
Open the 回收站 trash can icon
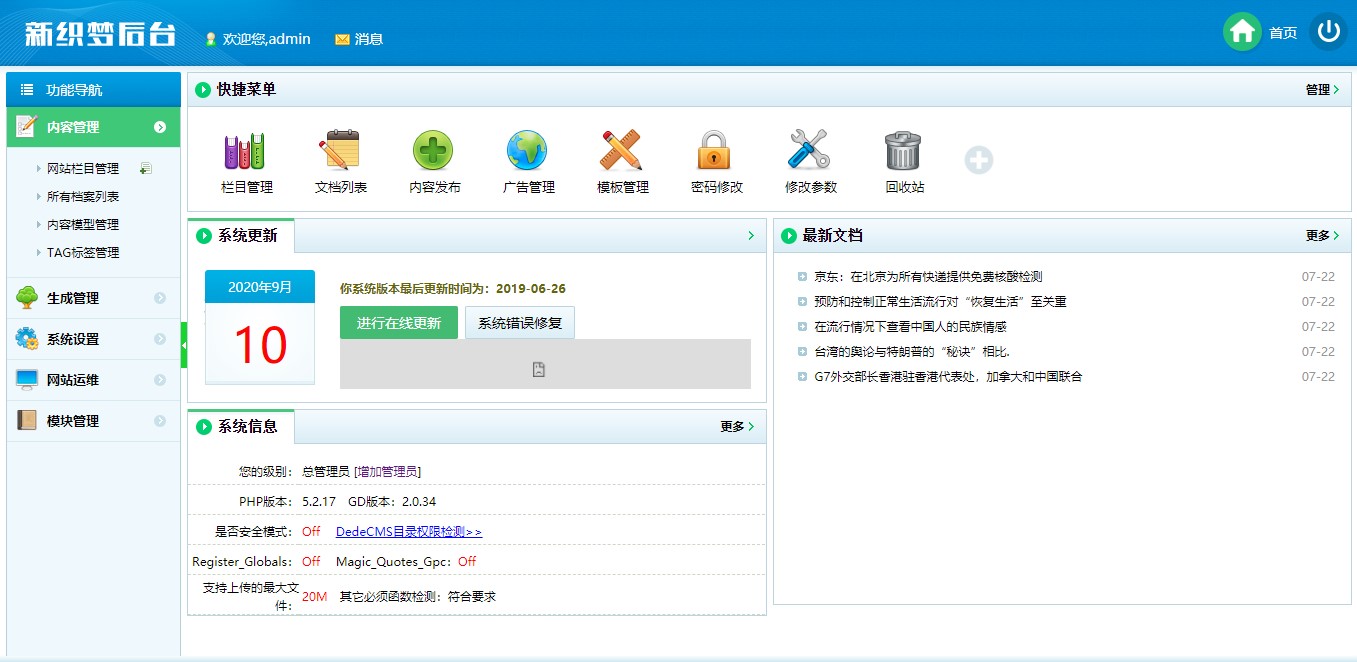[903, 151]
